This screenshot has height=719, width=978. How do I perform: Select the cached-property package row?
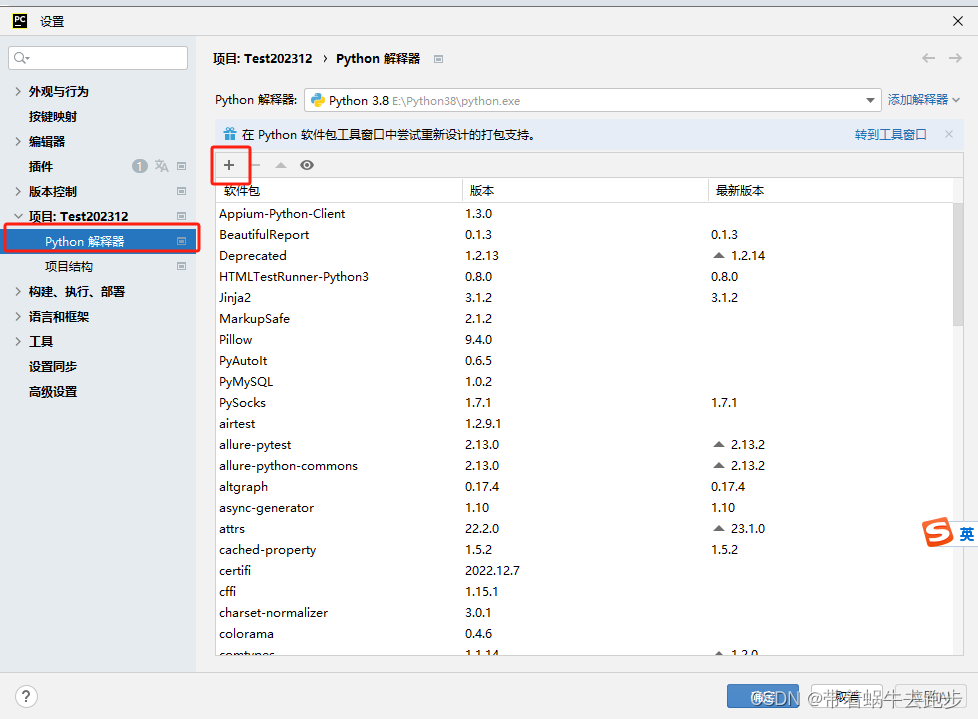584,549
